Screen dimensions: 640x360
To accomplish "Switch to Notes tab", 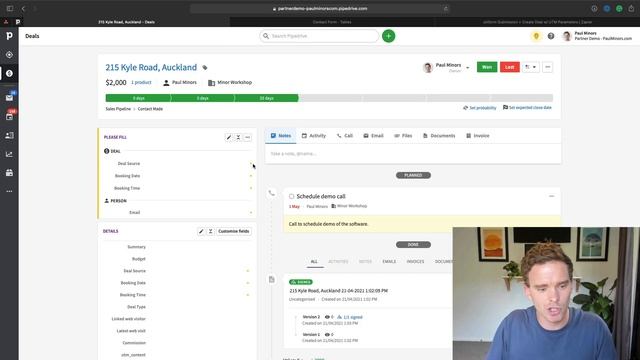I will tap(281, 136).
